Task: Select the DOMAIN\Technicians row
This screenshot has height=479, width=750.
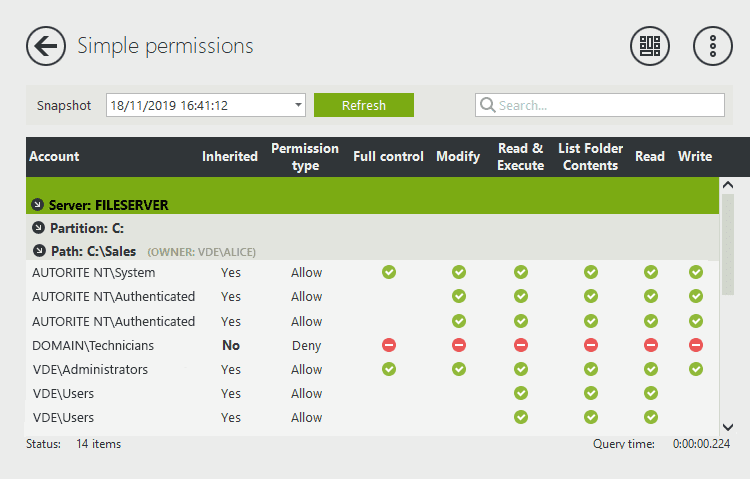Action: click(372, 345)
